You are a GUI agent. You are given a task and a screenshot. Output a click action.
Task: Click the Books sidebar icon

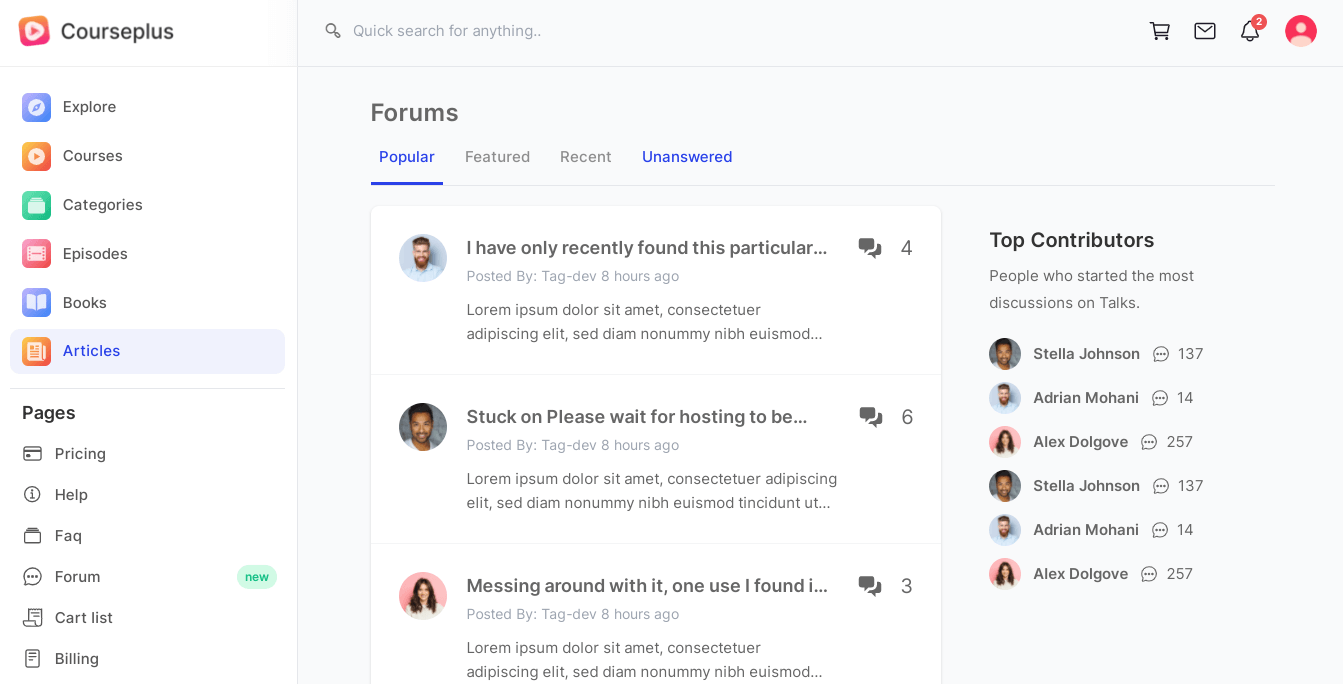(x=37, y=303)
